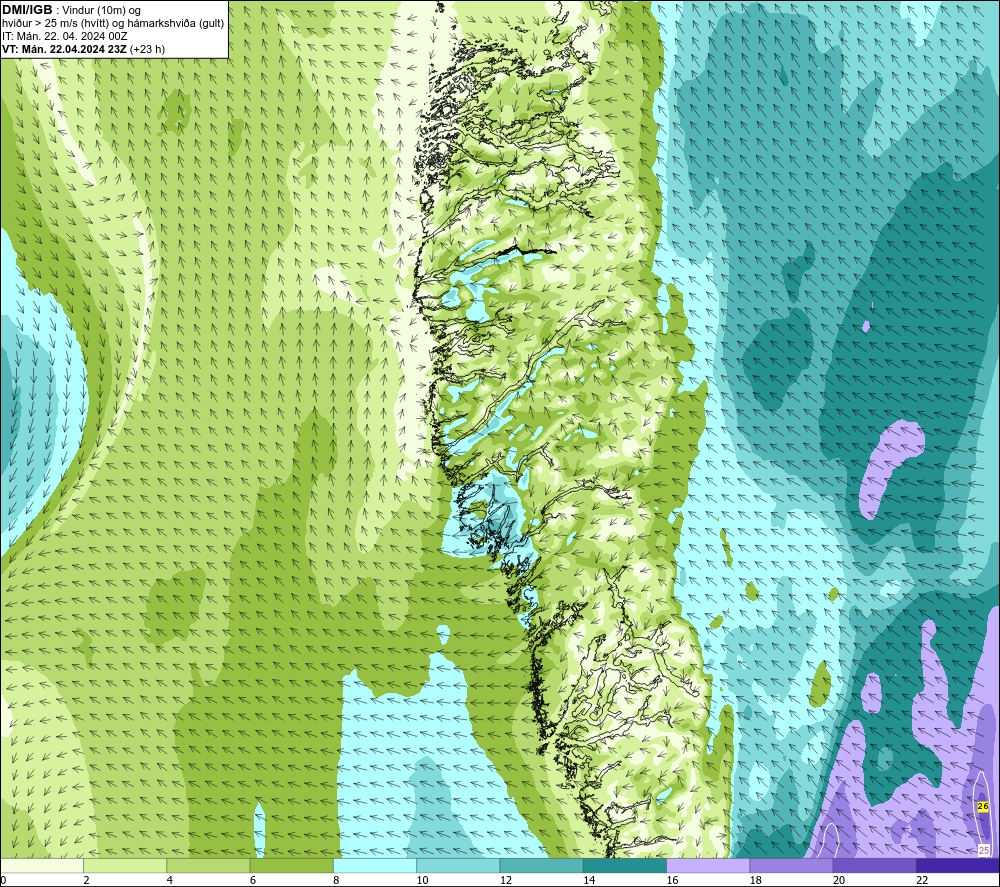This screenshot has width=1000, height=887.
Task: Pick the darker green 6–8 m/s color swatch
Action: click(291, 865)
